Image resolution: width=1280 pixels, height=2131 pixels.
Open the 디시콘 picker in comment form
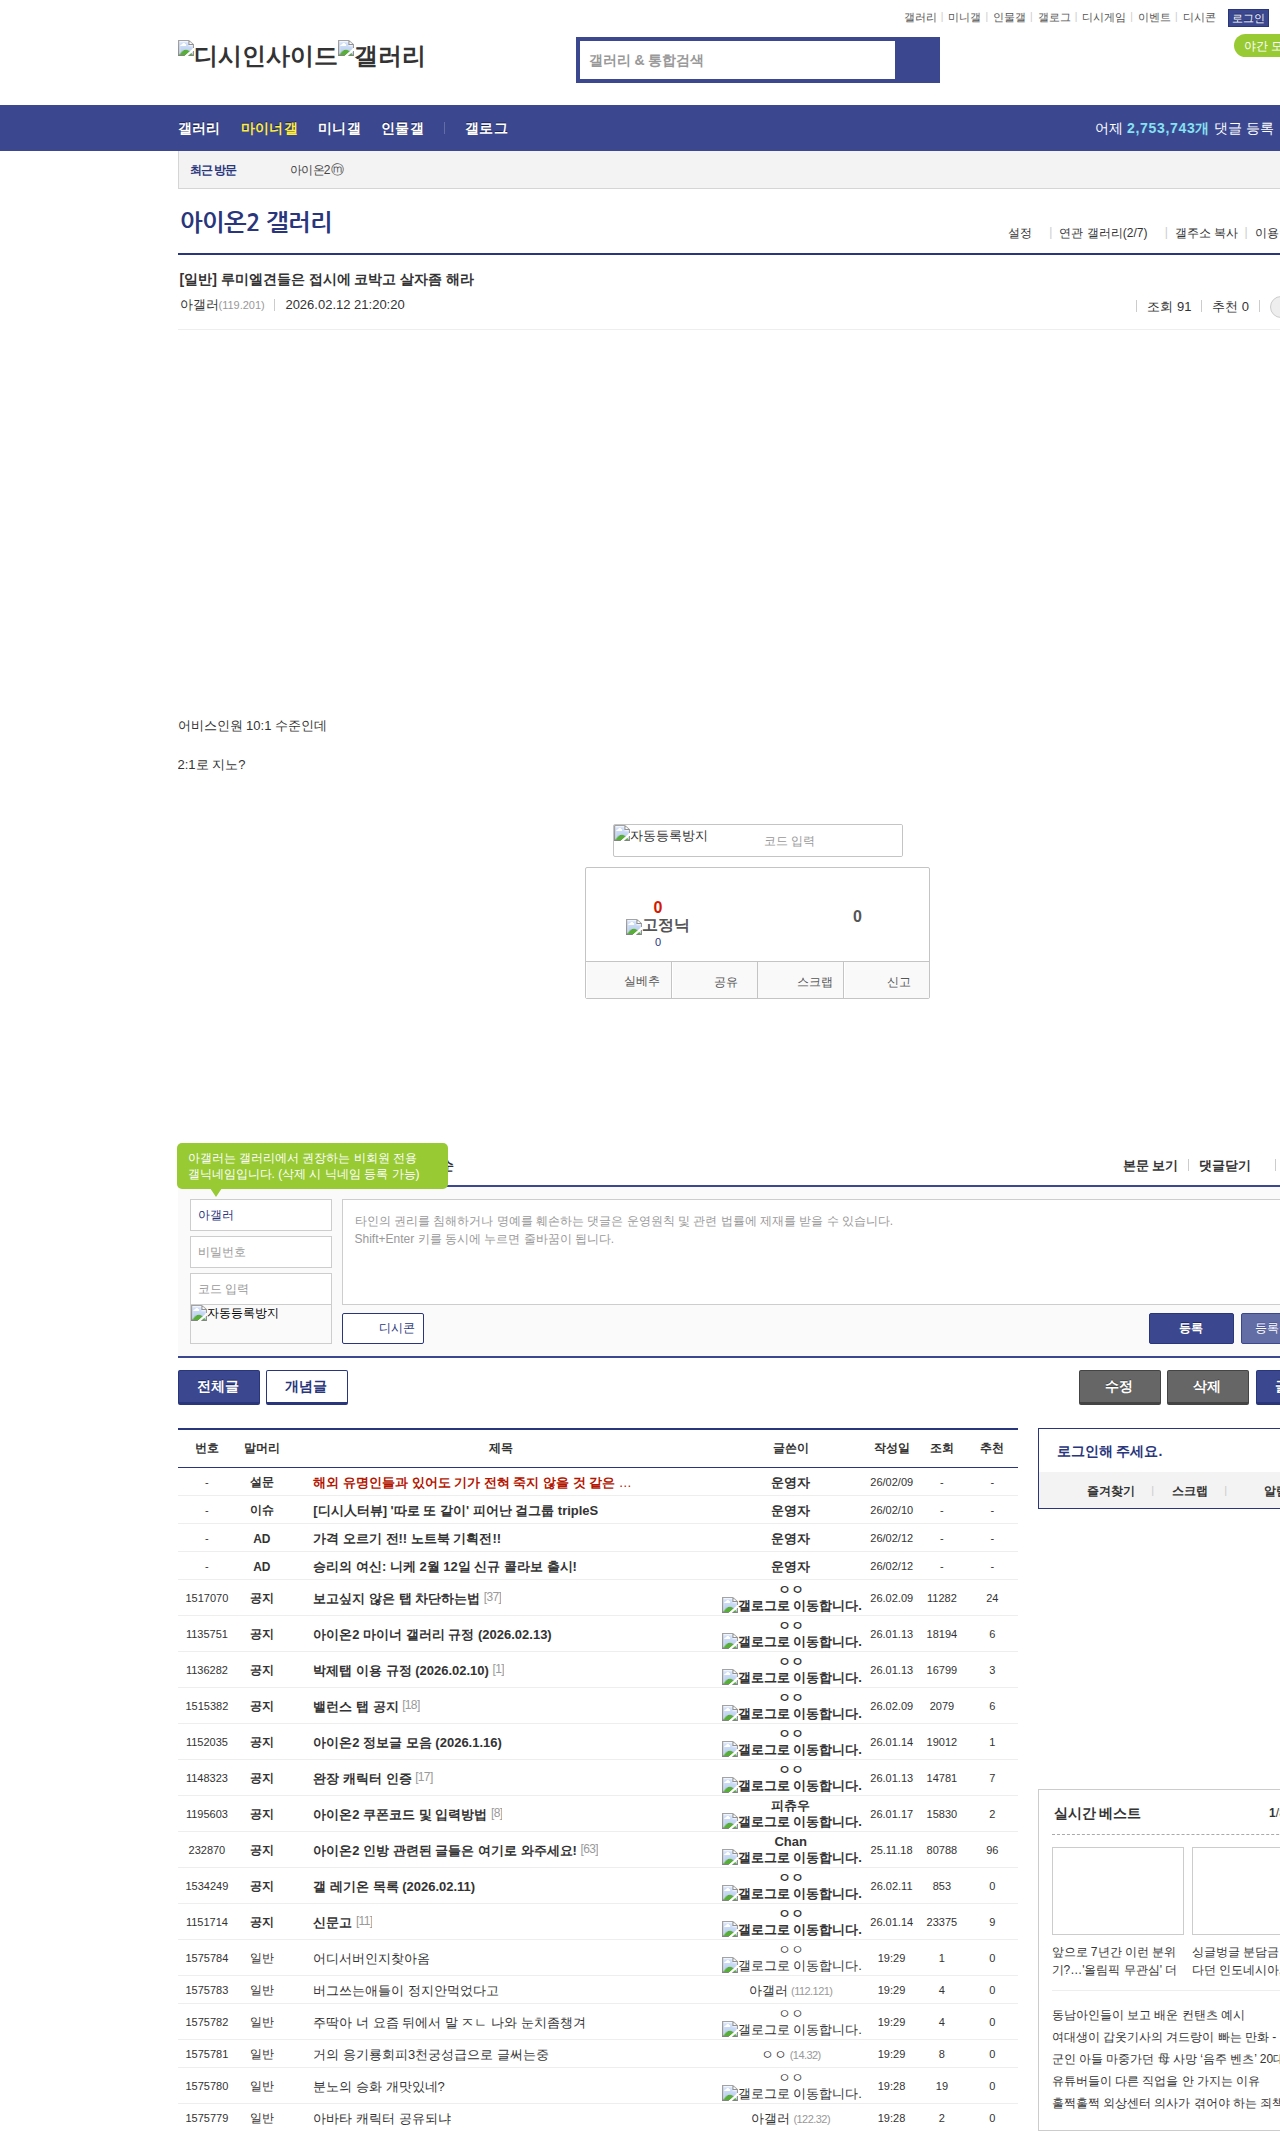[383, 1328]
